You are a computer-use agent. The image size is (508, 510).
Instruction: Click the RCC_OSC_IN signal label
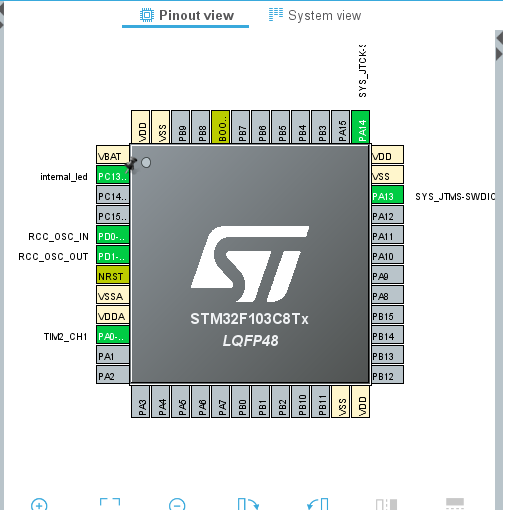58,237
